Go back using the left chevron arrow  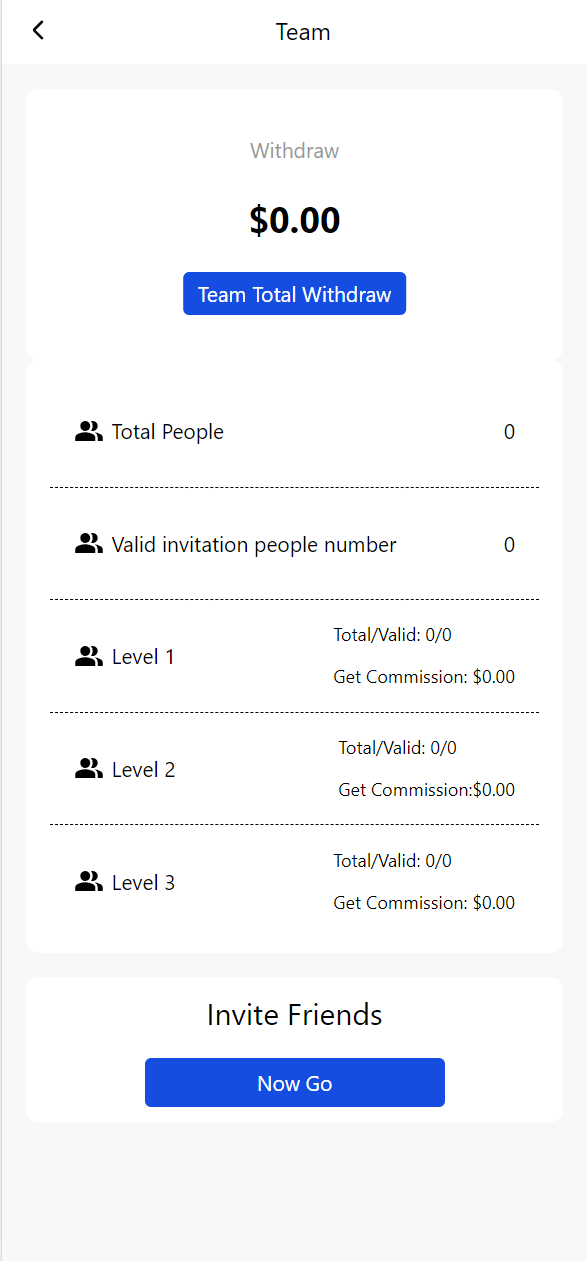[38, 30]
